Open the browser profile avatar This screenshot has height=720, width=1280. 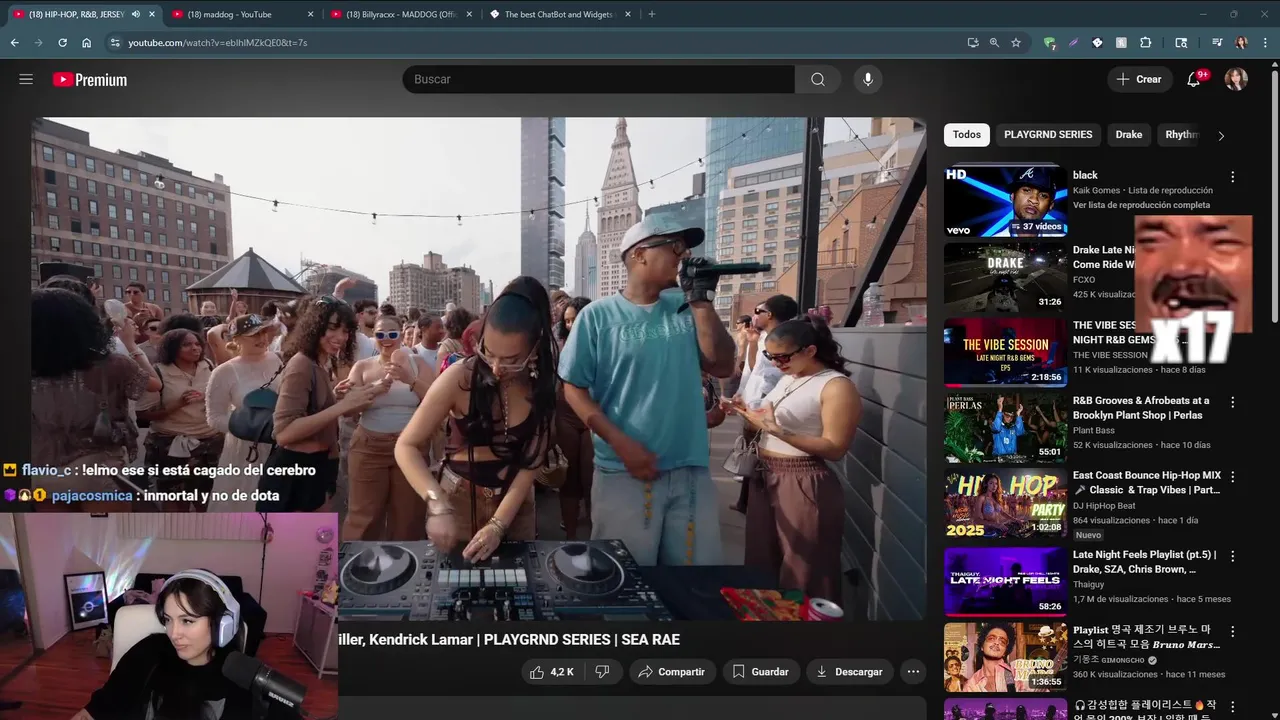(x=1241, y=43)
